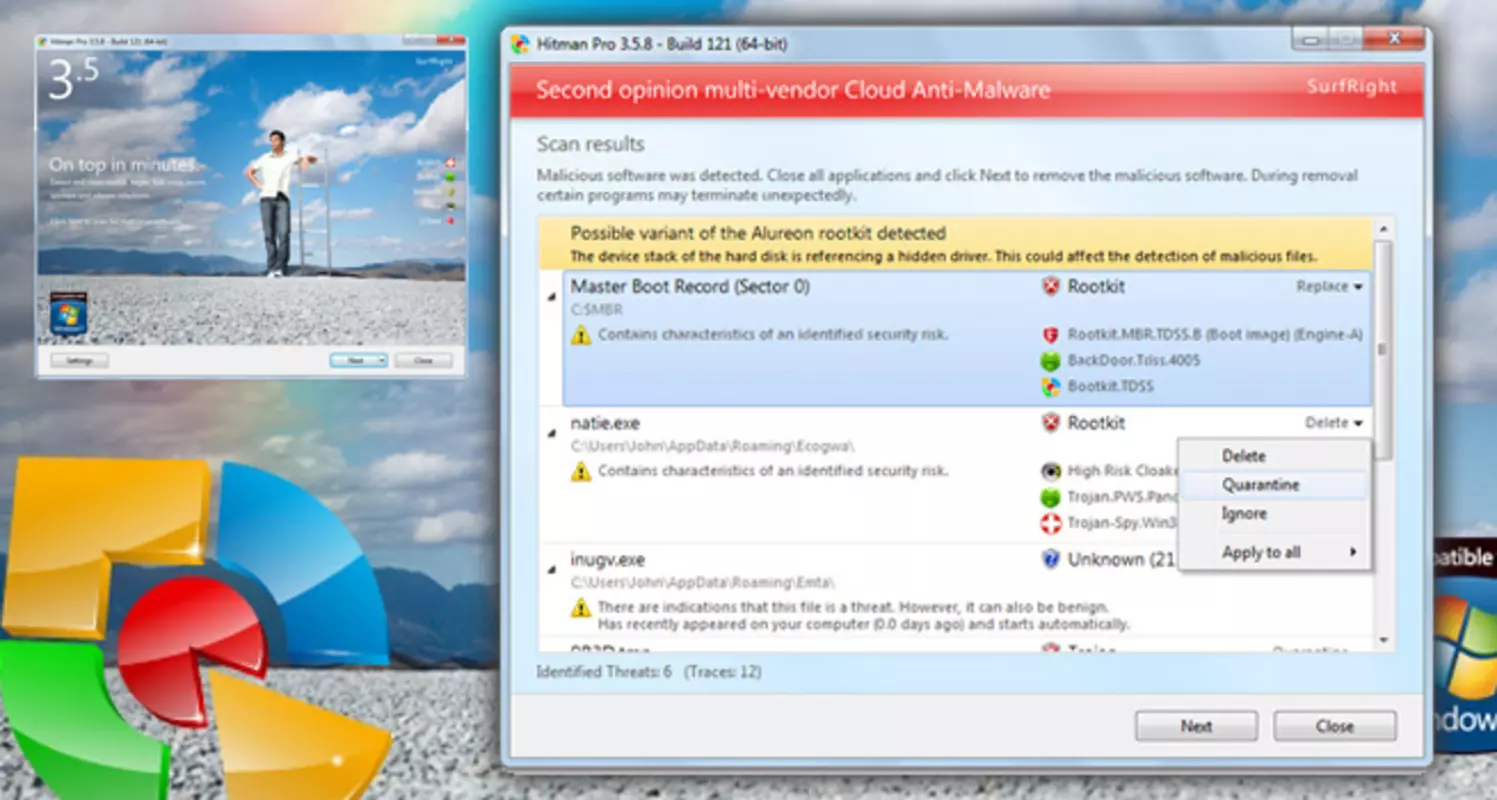1497x800 pixels.
Task: Click the 'C:\$MBR' path text
Action: [596, 310]
